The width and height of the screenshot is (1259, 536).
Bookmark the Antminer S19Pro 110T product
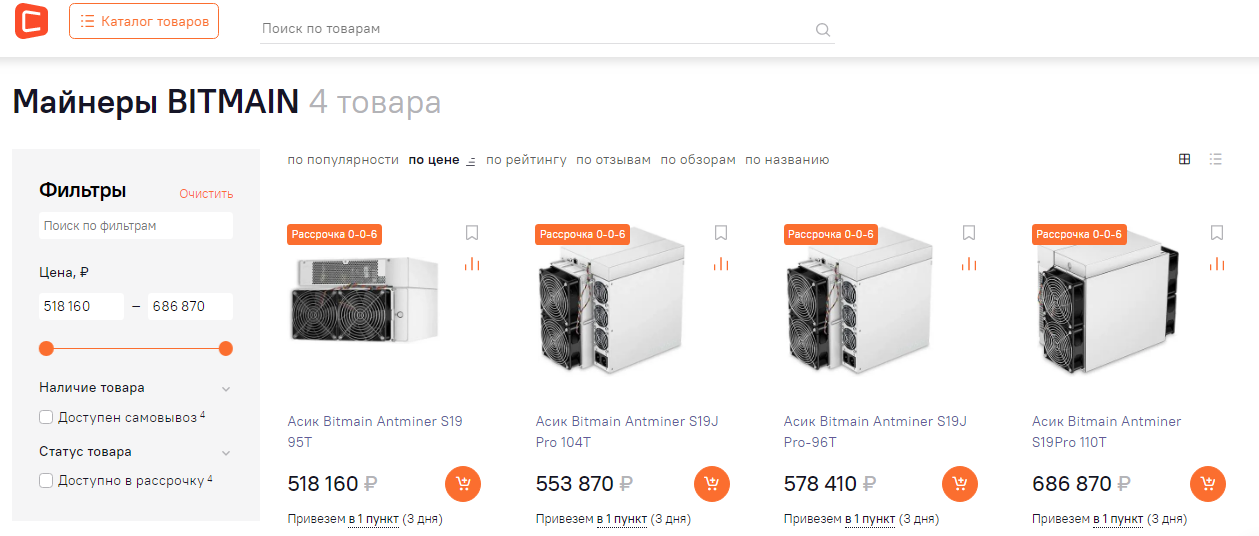click(1217, 233)
